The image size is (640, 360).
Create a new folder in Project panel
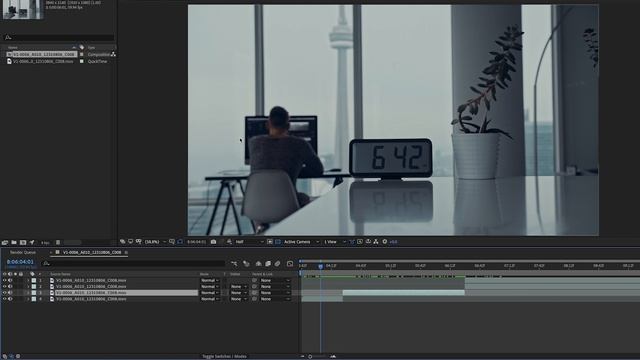(x=14, y=242)
